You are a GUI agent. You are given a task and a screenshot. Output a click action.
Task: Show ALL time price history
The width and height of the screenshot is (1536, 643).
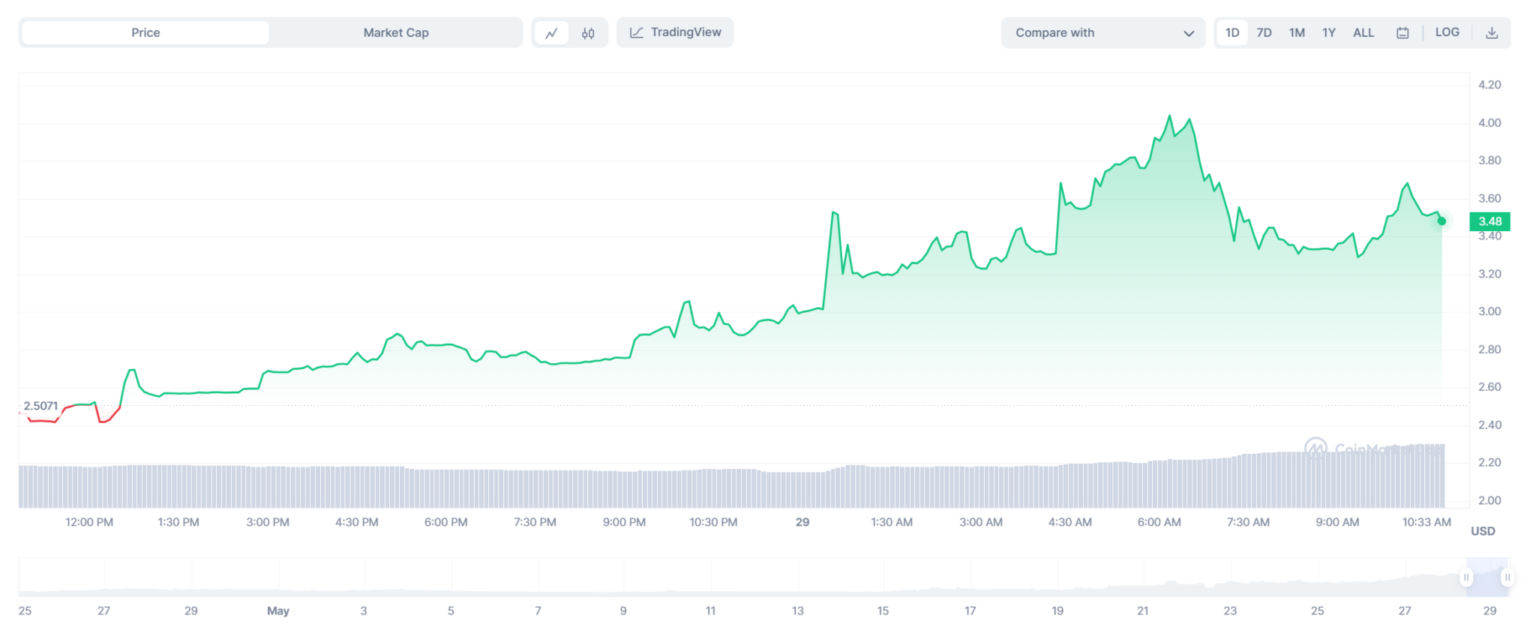pos(1363,33)
